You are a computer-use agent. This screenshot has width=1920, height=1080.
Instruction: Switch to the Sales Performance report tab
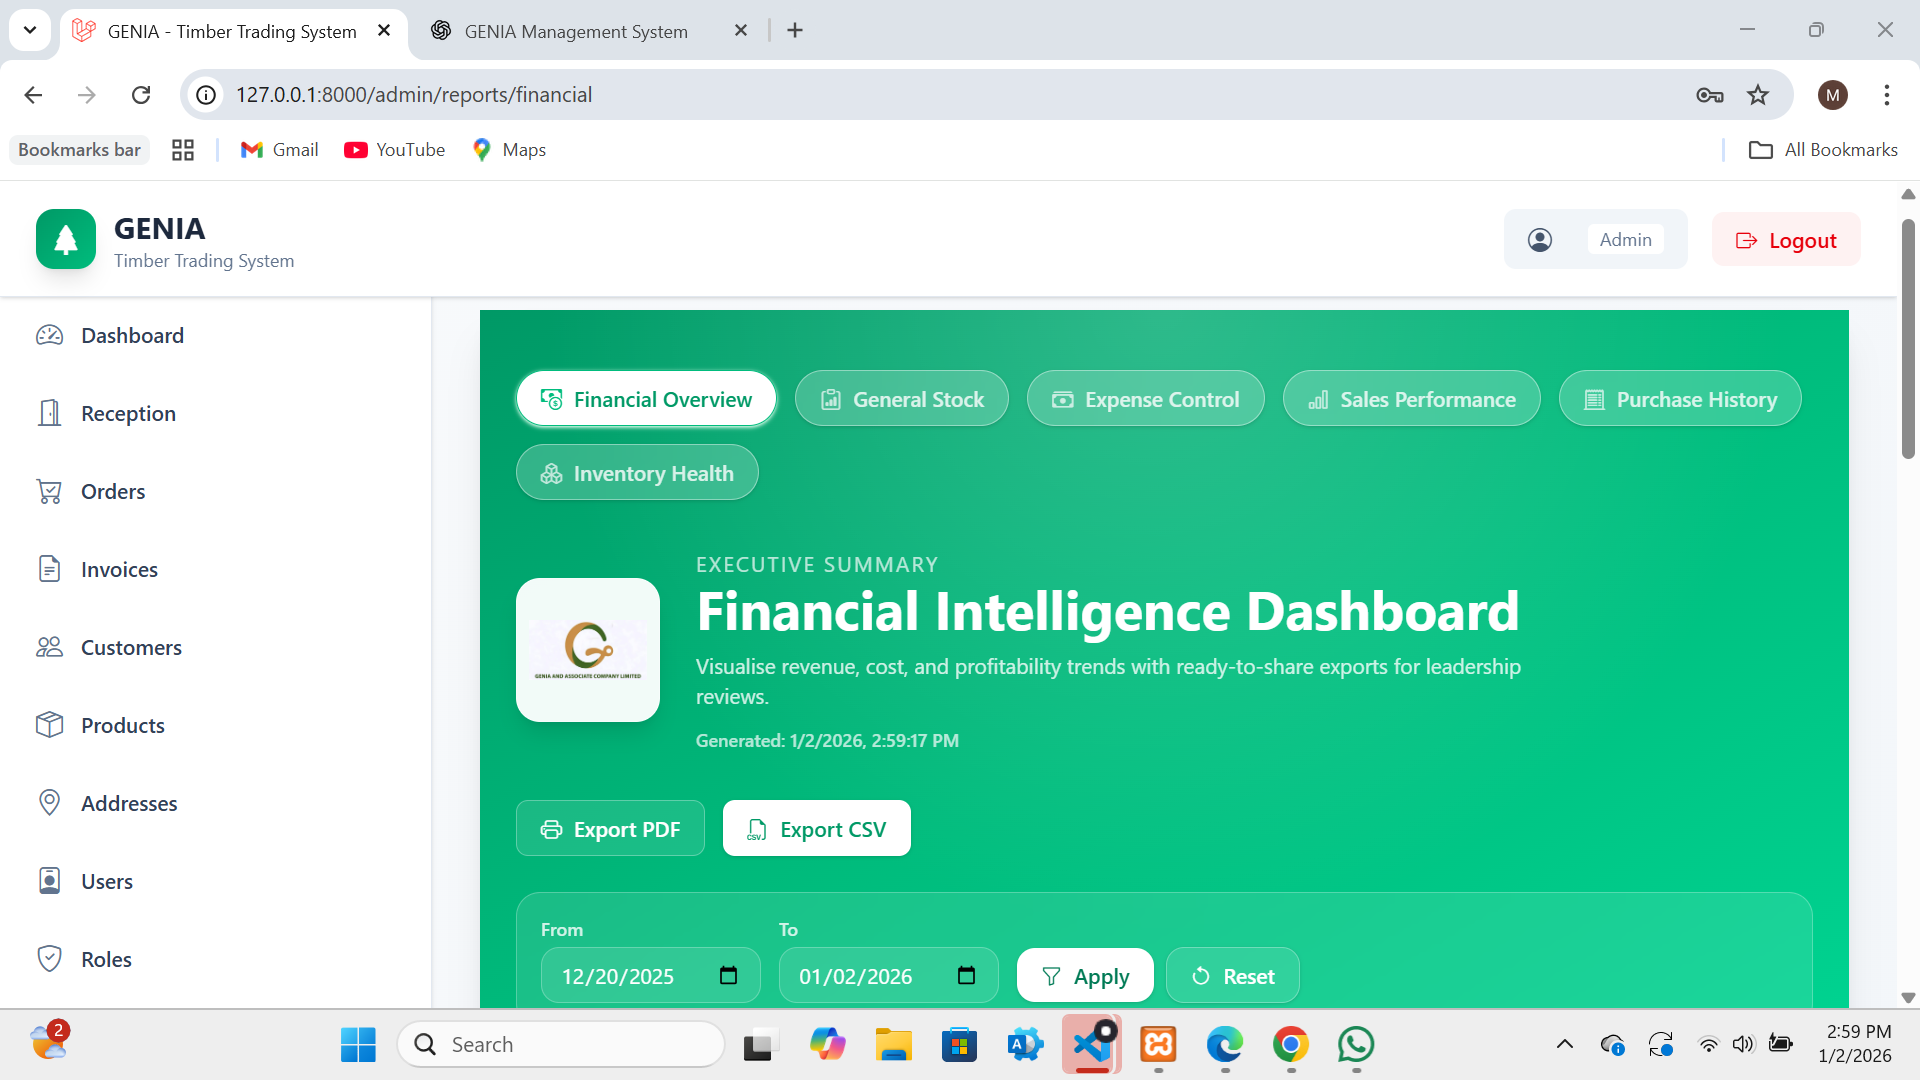(x=1411, y=398)
